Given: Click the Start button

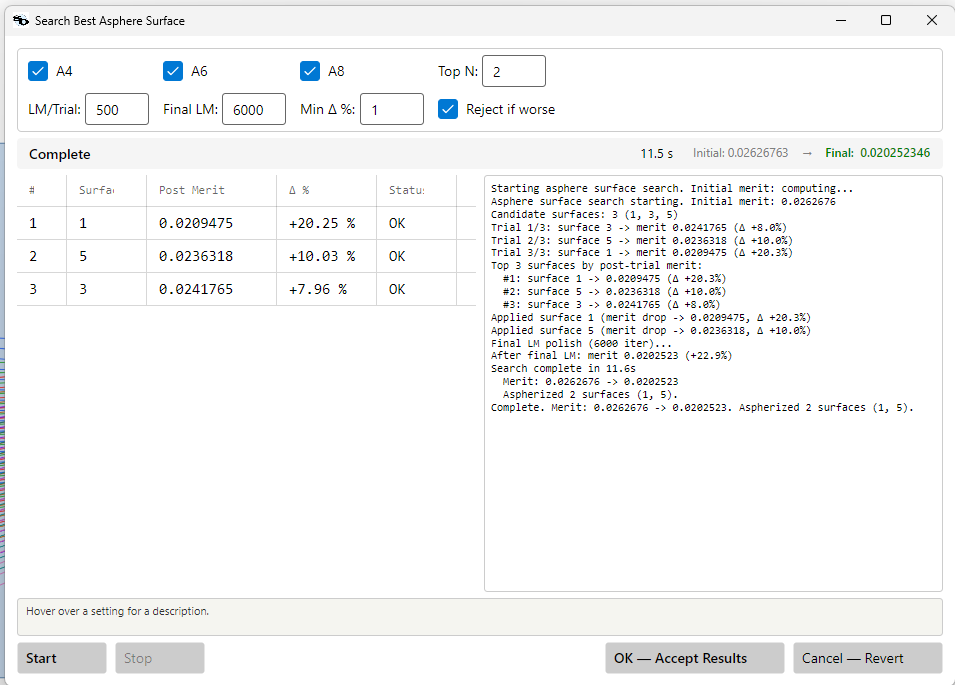Looking at the screenshot, I should (62, 658).
